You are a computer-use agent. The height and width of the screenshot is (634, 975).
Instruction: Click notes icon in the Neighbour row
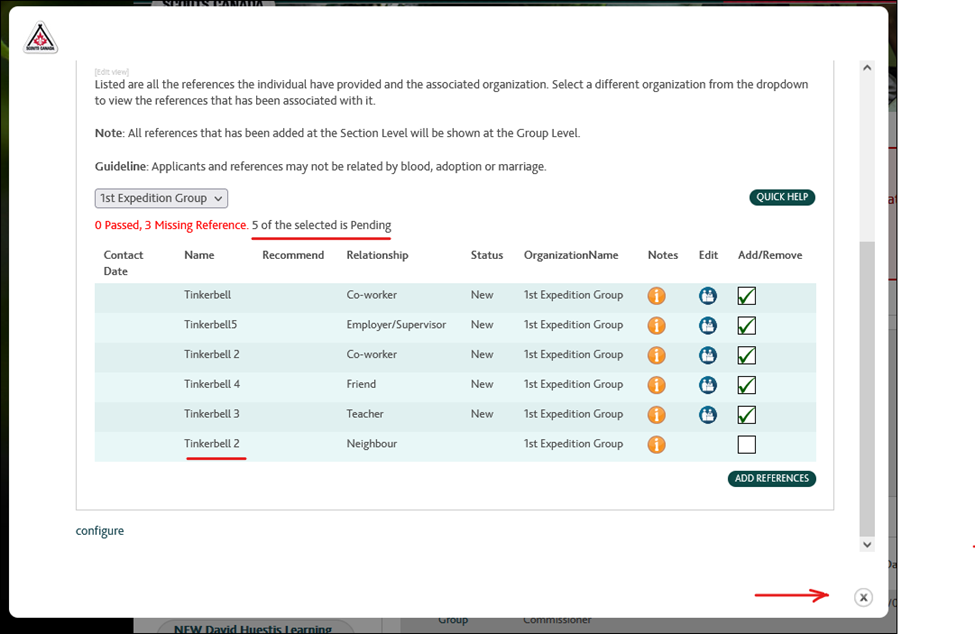click(656, 445)
